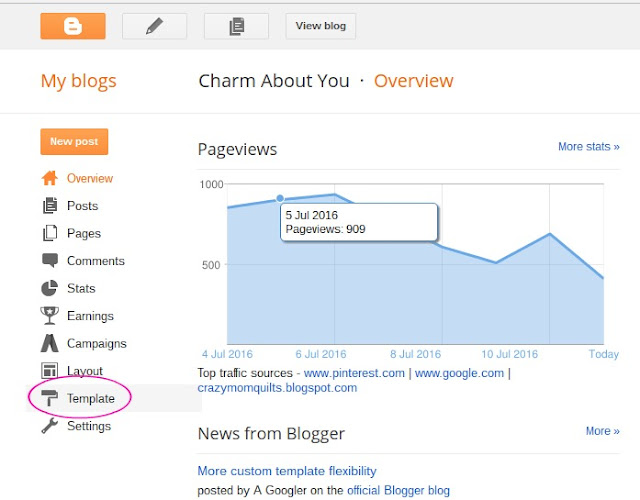Click the post list documents icon
This screenshot has width=640, height=500.
(236, 26)
